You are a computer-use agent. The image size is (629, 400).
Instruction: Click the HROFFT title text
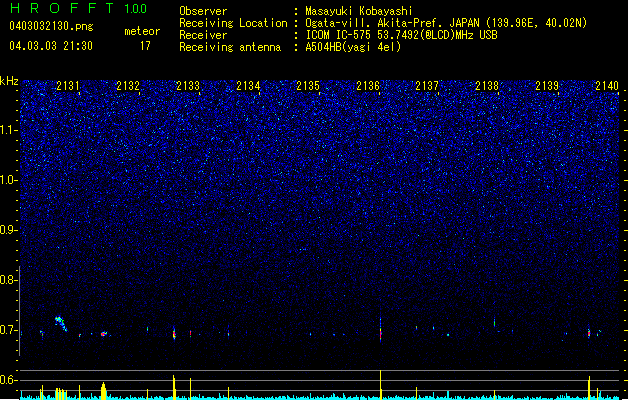coord(62,8)
